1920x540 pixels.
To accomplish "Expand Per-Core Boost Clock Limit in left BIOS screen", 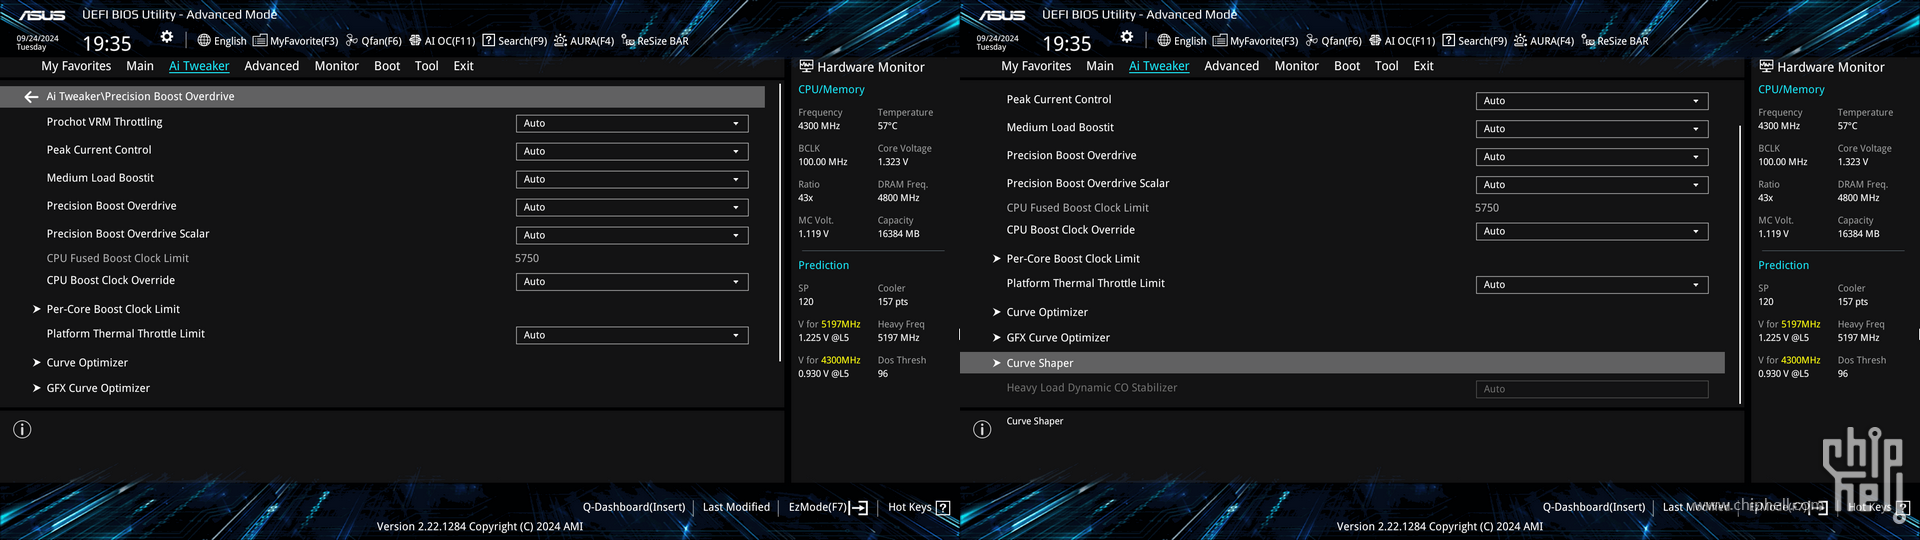I will [107, 310].
